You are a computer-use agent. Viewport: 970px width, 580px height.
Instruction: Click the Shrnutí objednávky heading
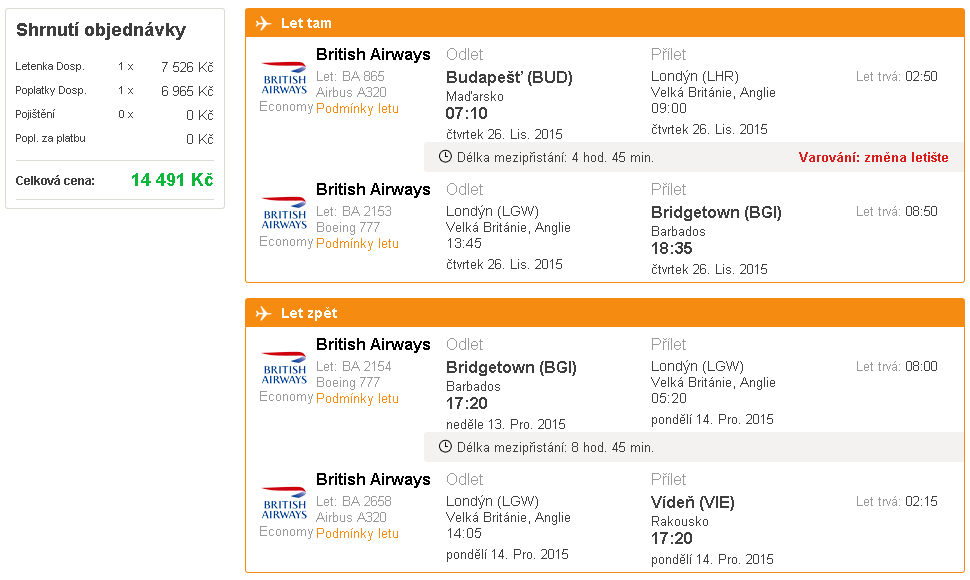(x=101, y=30)
